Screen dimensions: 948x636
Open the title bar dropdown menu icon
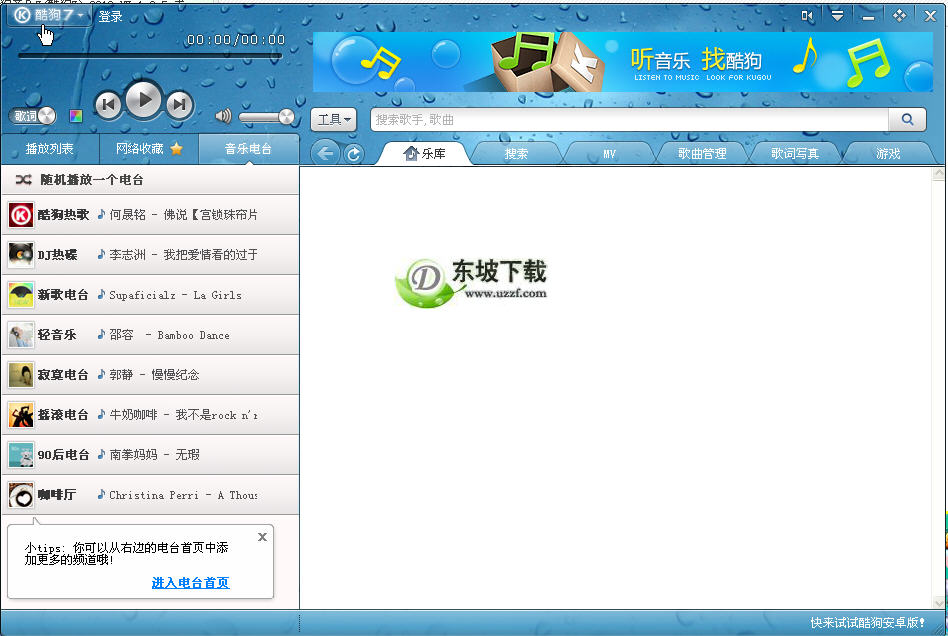click(x=837, y=16)
